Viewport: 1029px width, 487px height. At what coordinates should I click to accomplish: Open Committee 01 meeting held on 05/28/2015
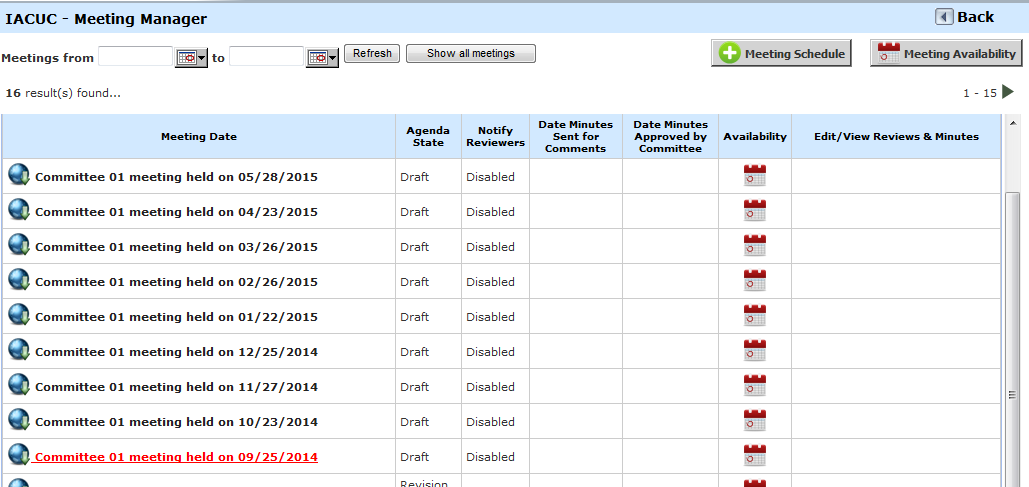coord(177,177)
